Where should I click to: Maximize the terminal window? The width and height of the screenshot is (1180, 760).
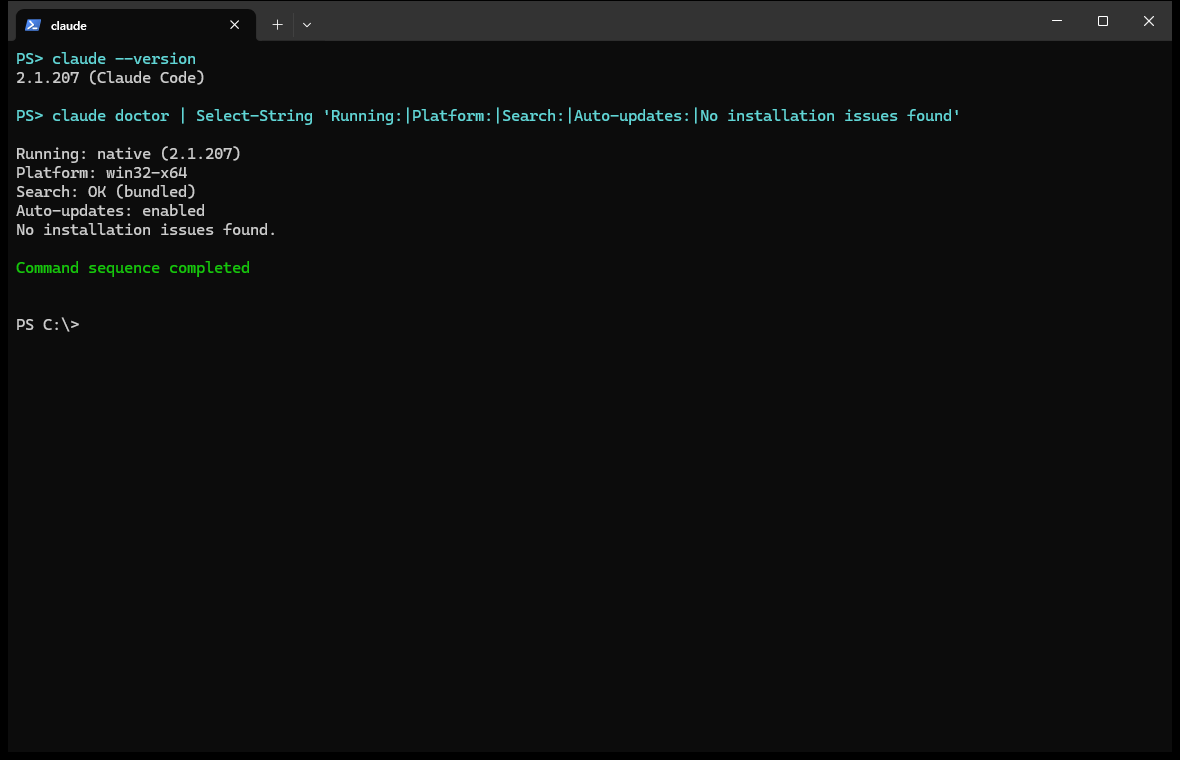point(1102,21)
